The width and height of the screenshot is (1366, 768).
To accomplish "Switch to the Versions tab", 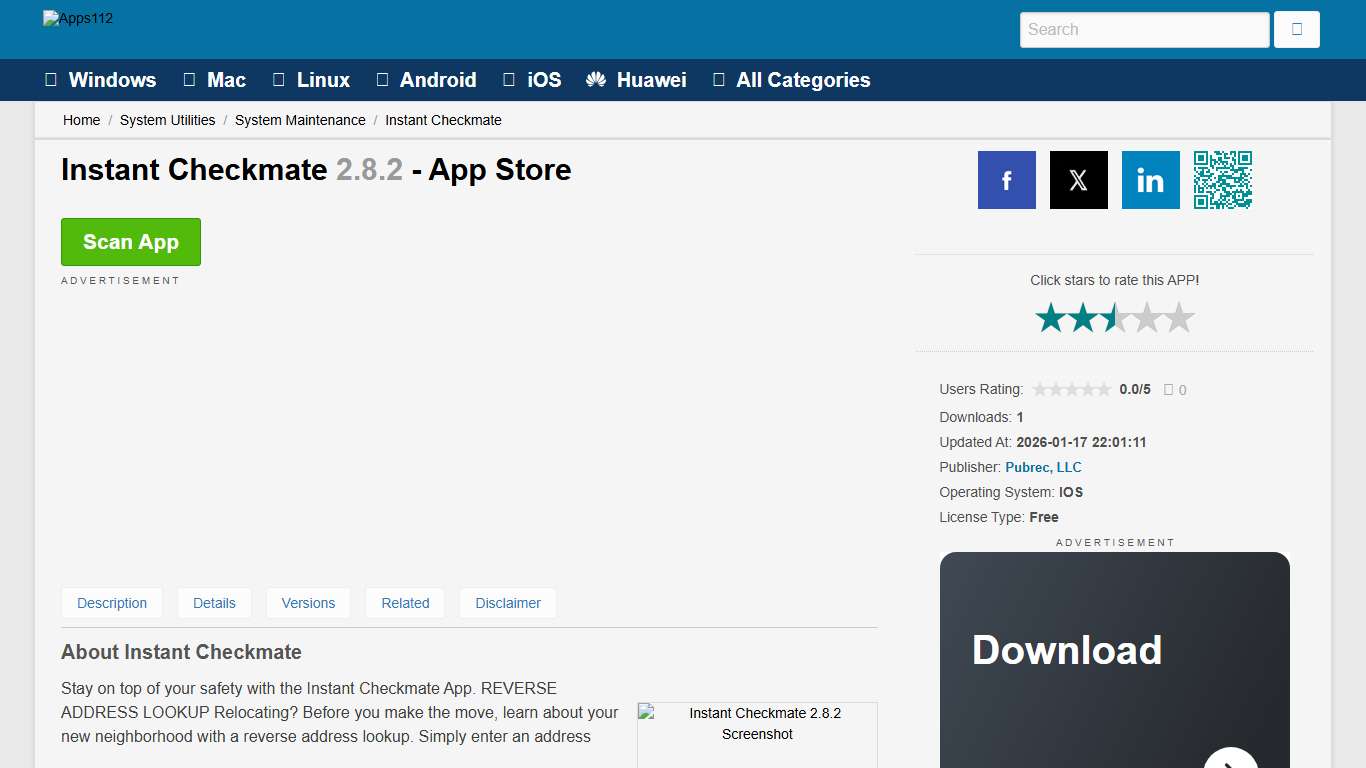I will coord(308,603).
